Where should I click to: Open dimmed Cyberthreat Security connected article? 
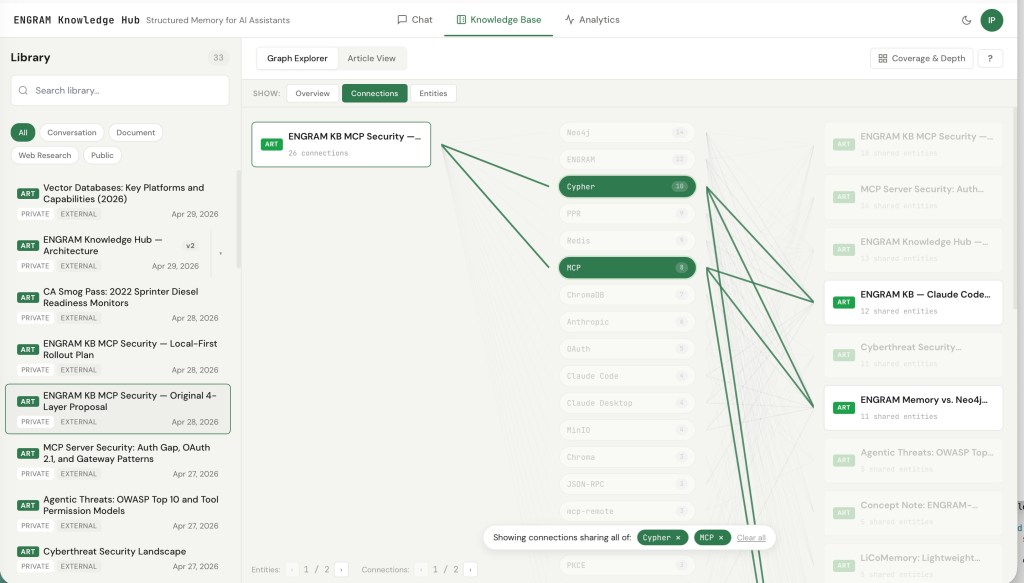tap(913, 355)
